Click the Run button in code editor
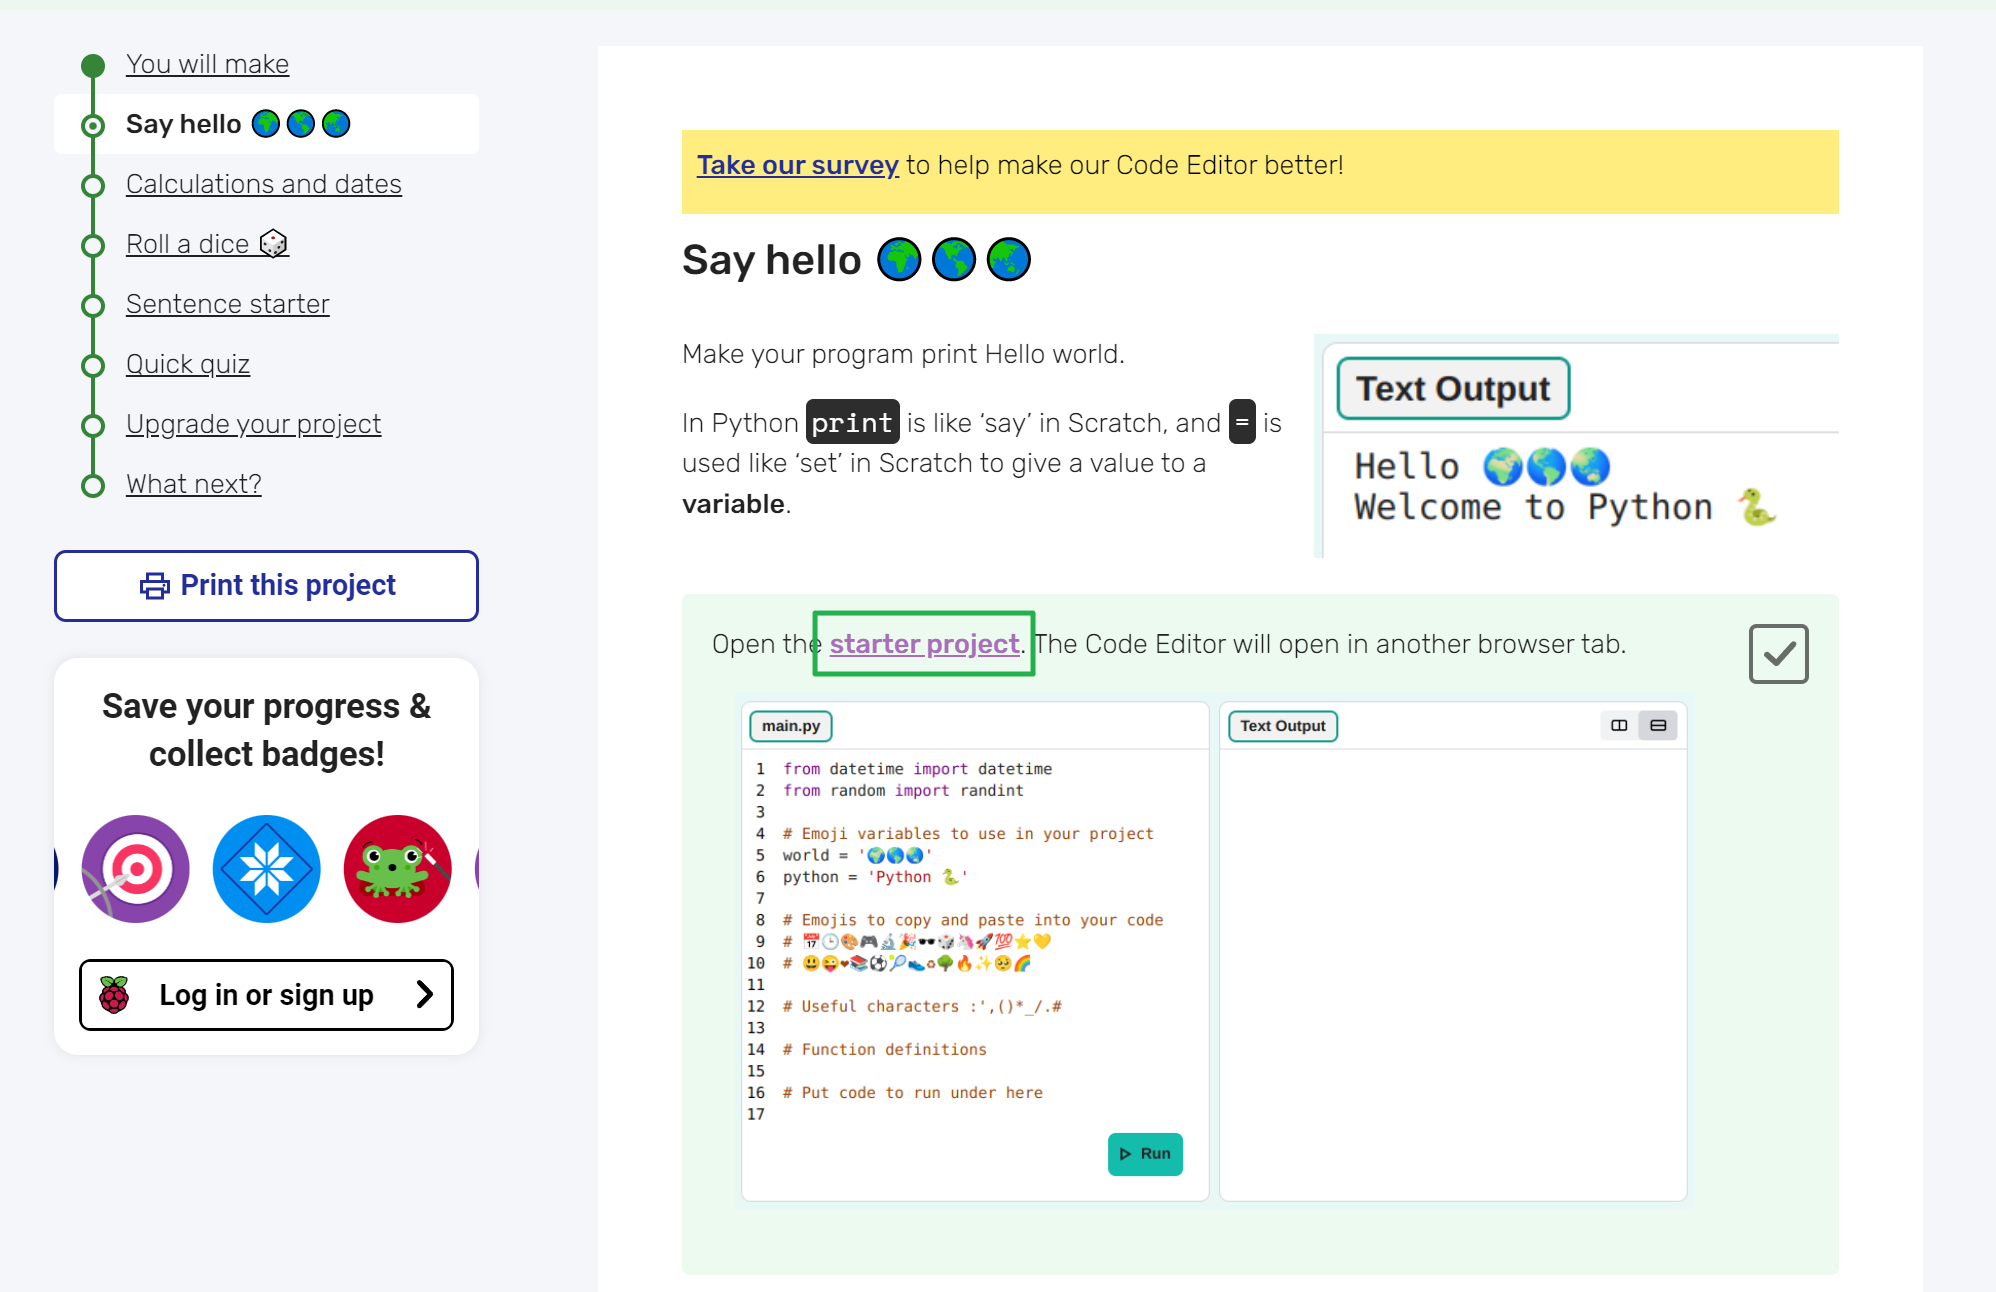This screenshot has height=1292, width=1996. [1145, 1152]
